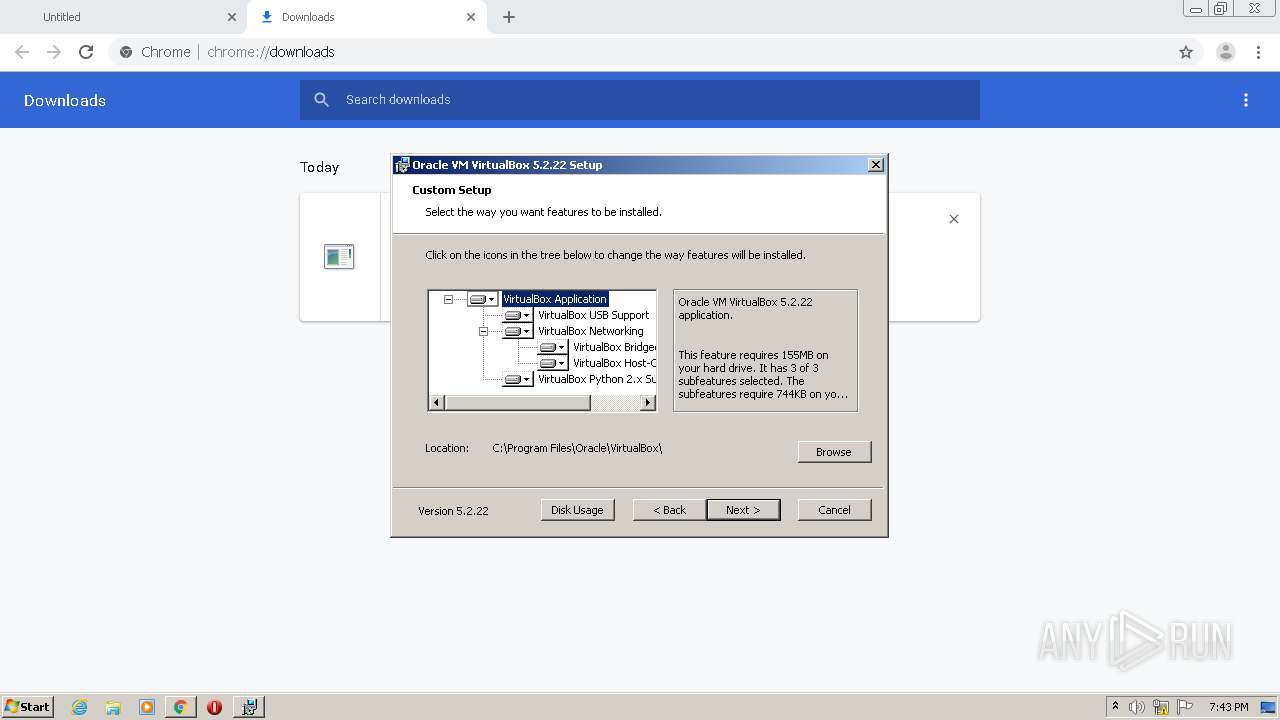Go back with the Back button

669,510
